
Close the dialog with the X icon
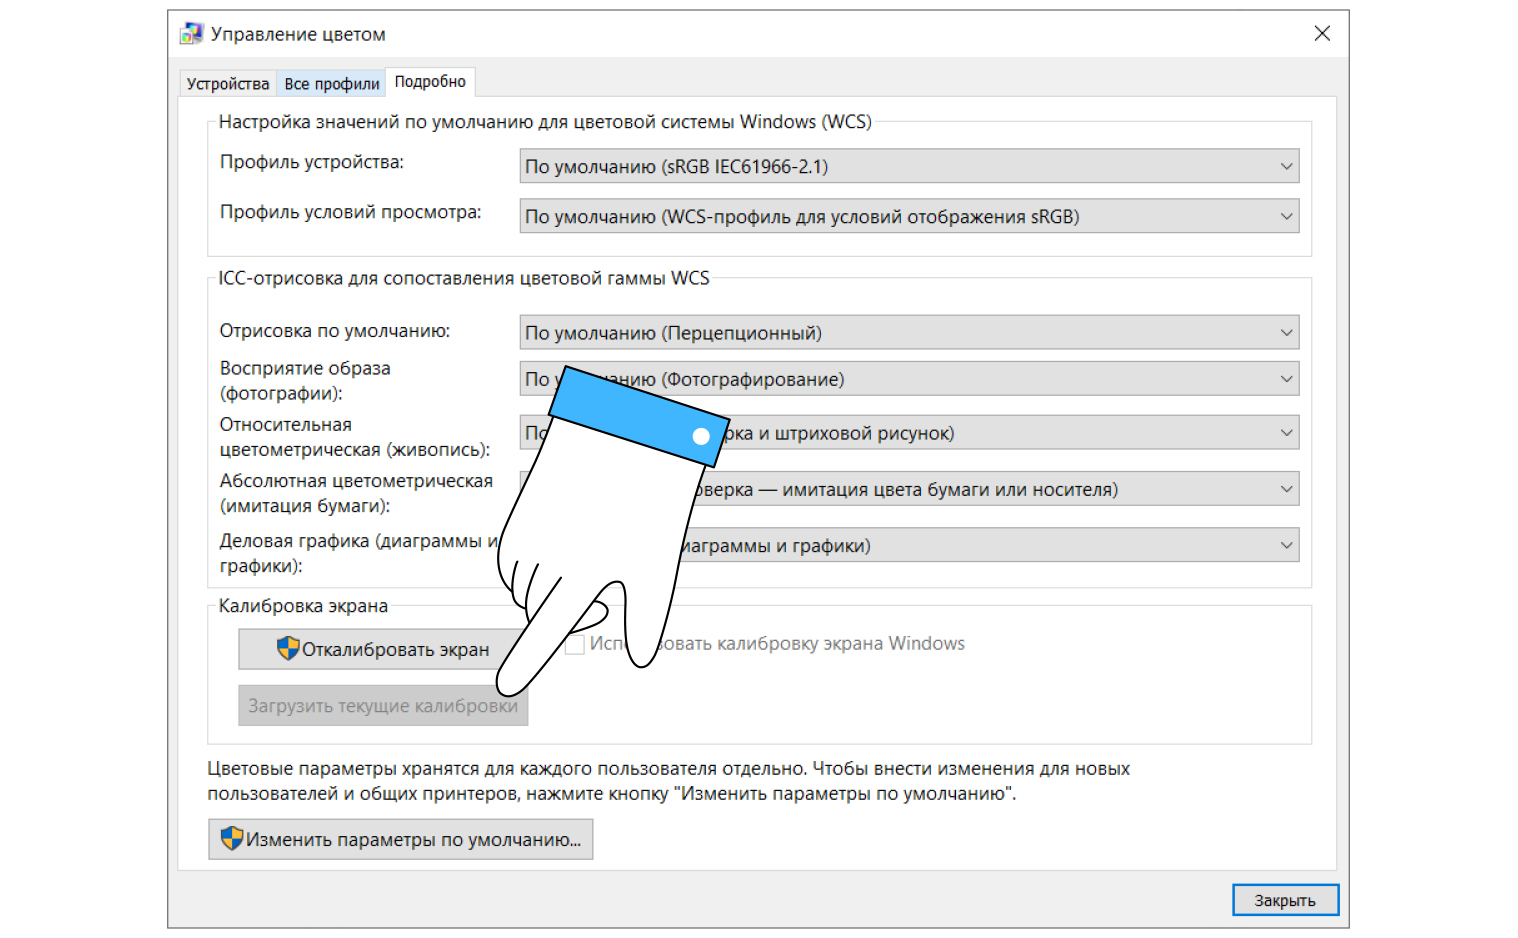[1322, 34]
